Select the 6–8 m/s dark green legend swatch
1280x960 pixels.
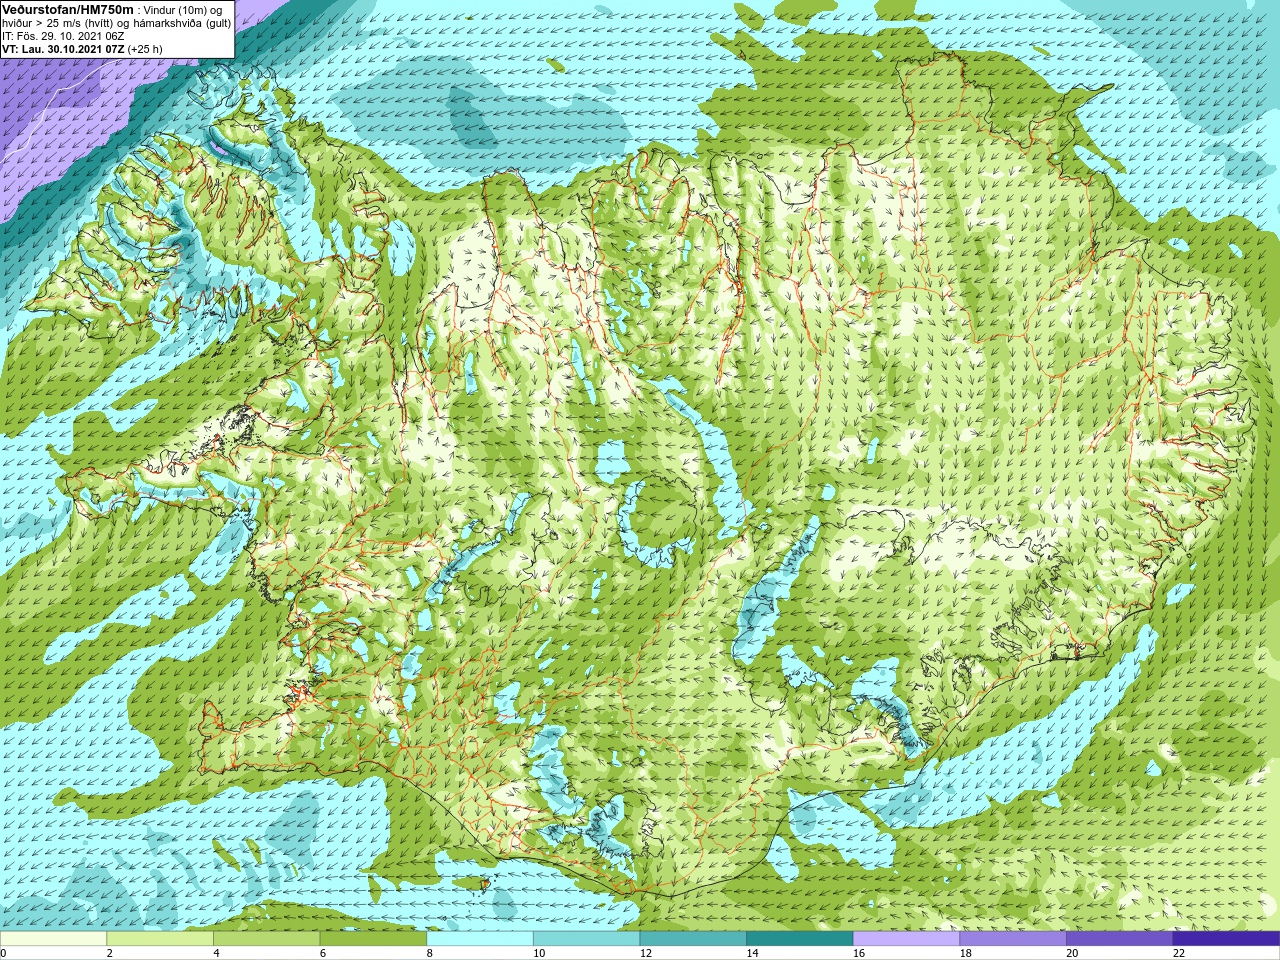[373, 939]
